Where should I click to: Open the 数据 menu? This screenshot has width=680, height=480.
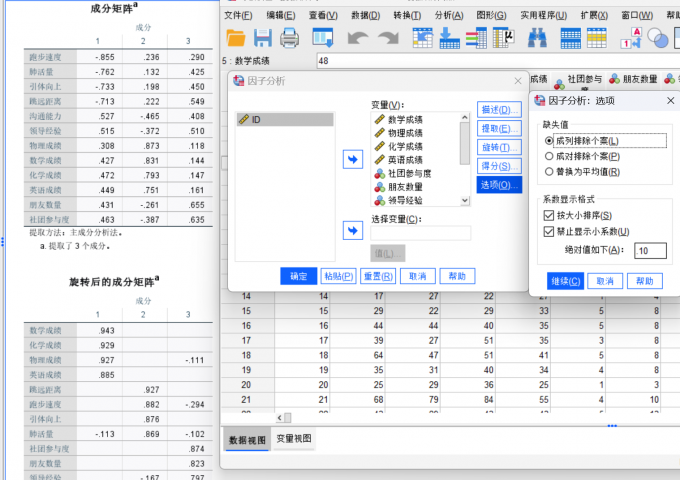(x=366, y=16)
